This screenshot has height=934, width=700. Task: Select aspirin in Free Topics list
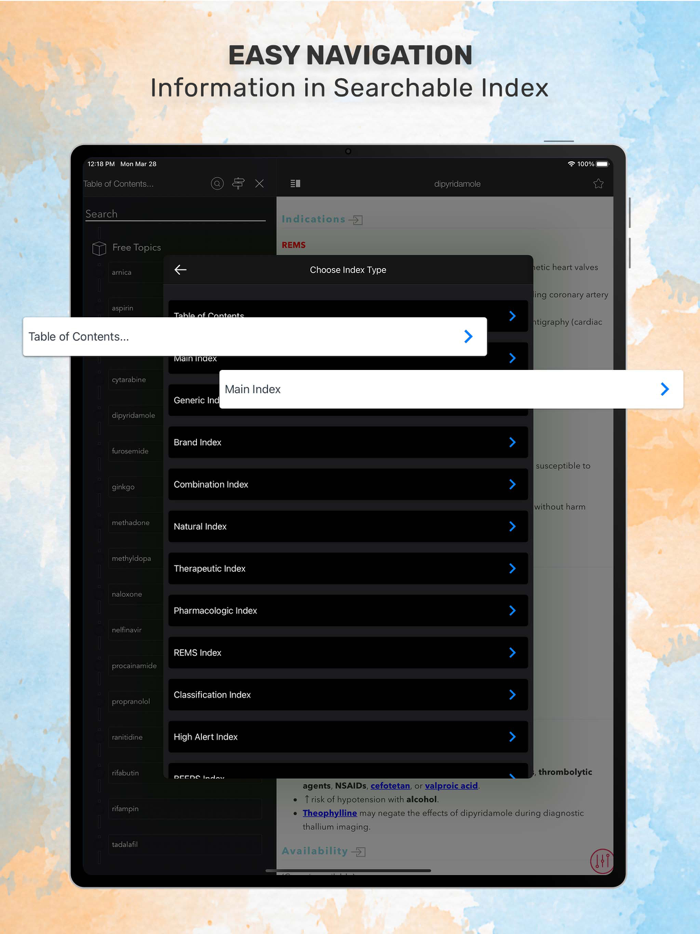[123, 308]
